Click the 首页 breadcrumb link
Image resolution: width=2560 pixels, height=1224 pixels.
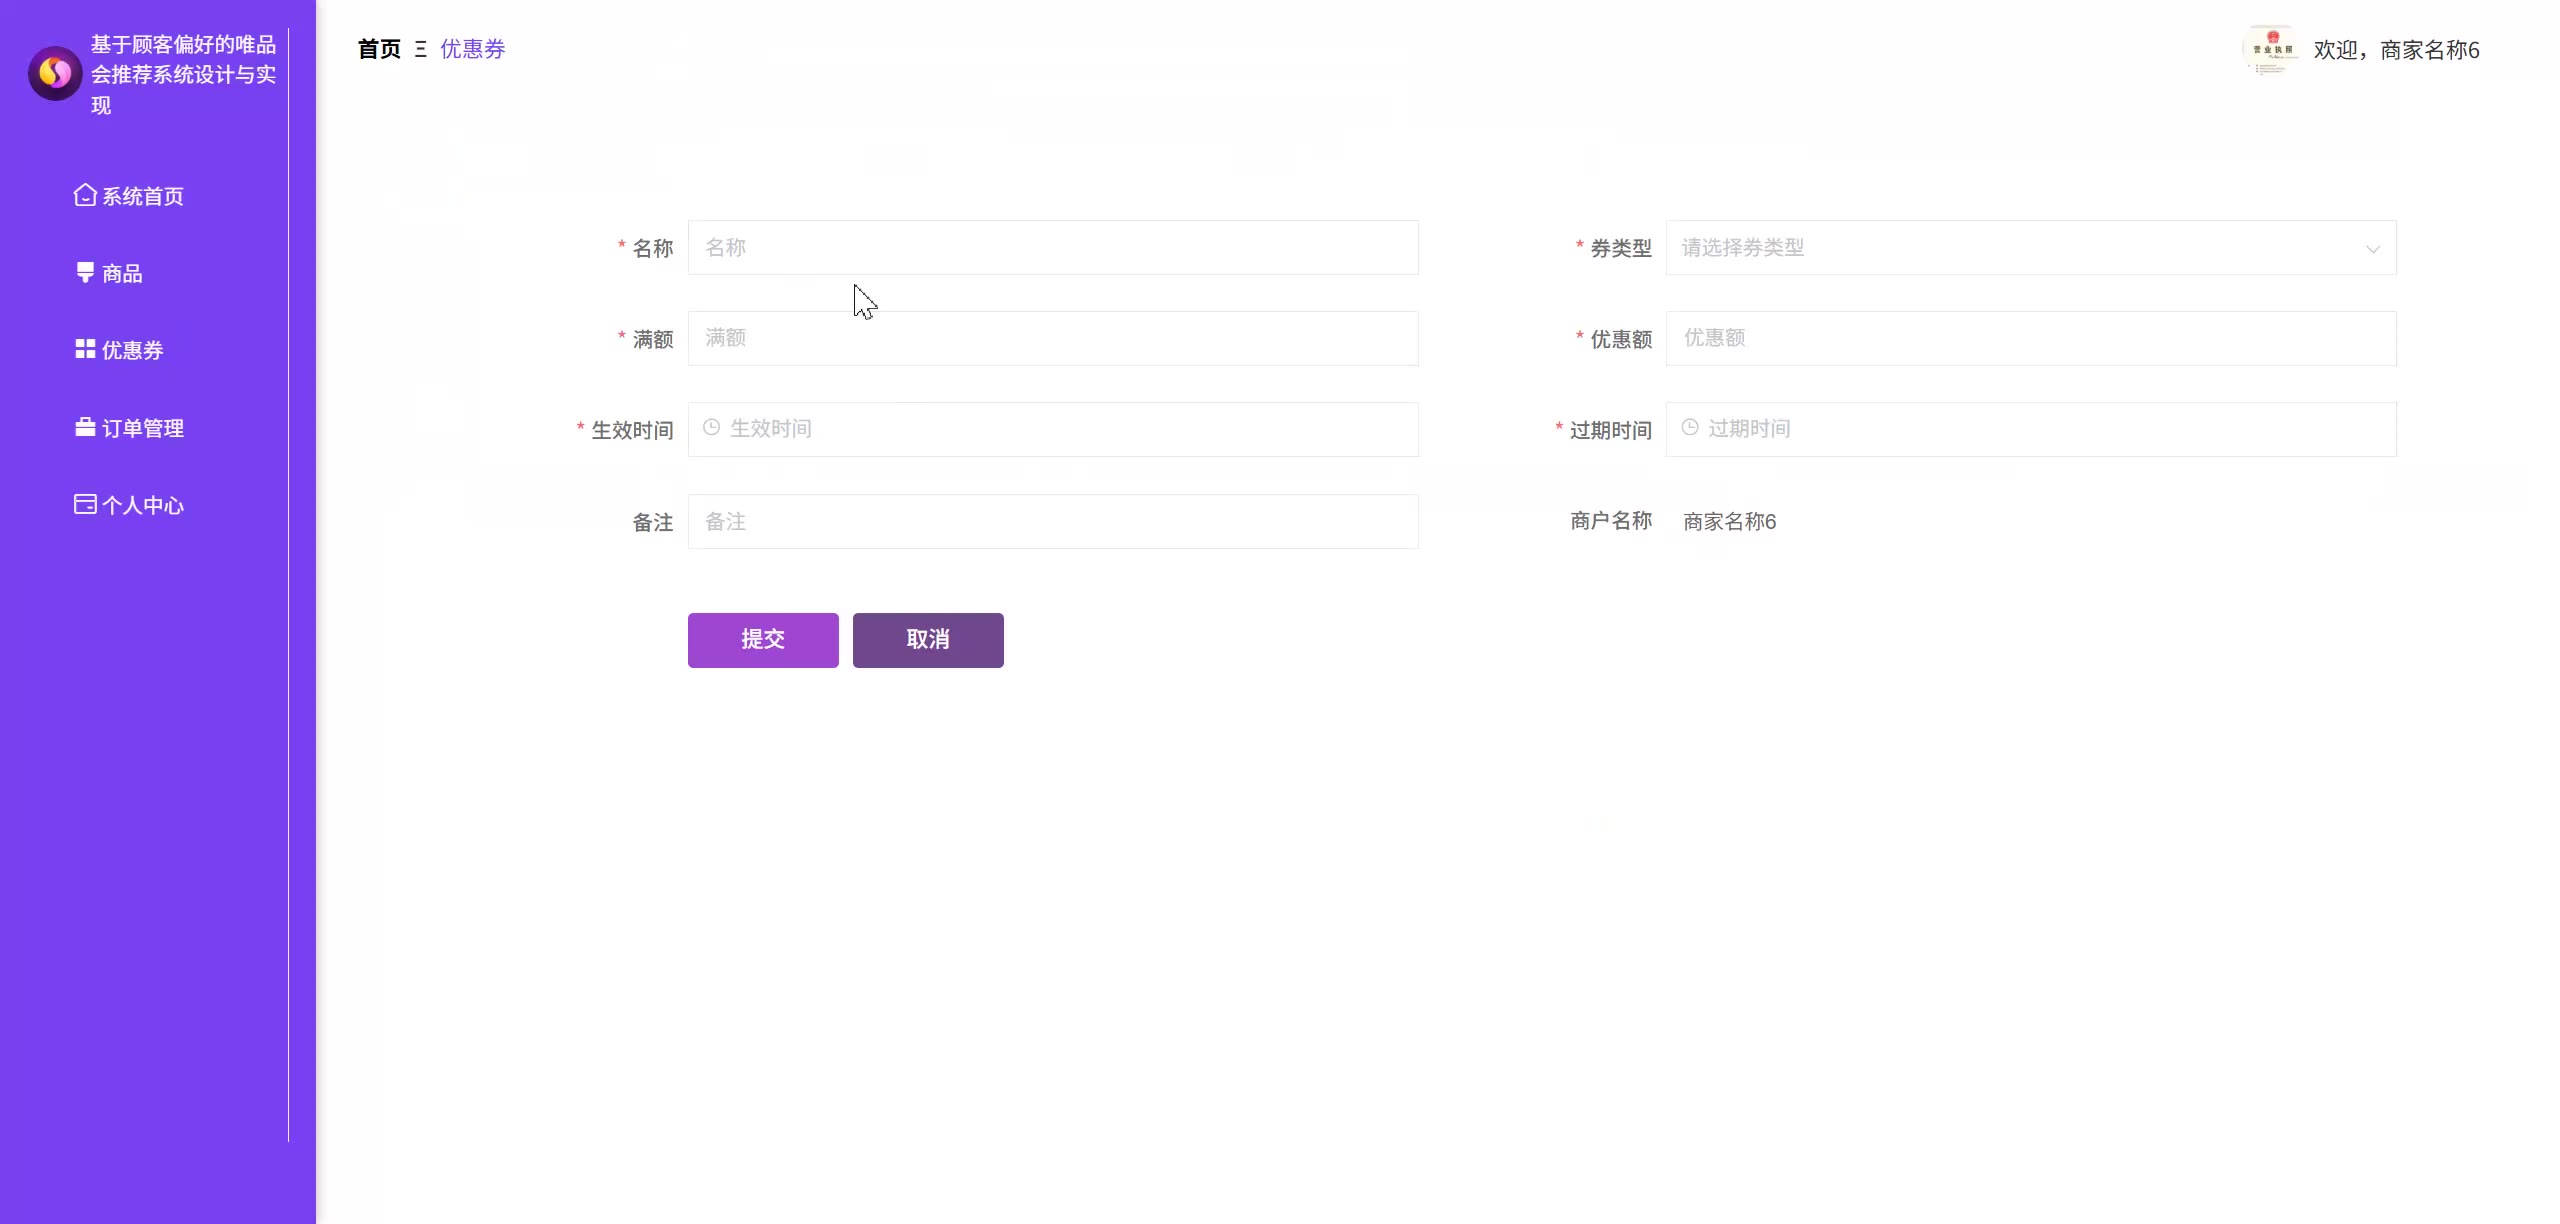(x=379, y=49)
